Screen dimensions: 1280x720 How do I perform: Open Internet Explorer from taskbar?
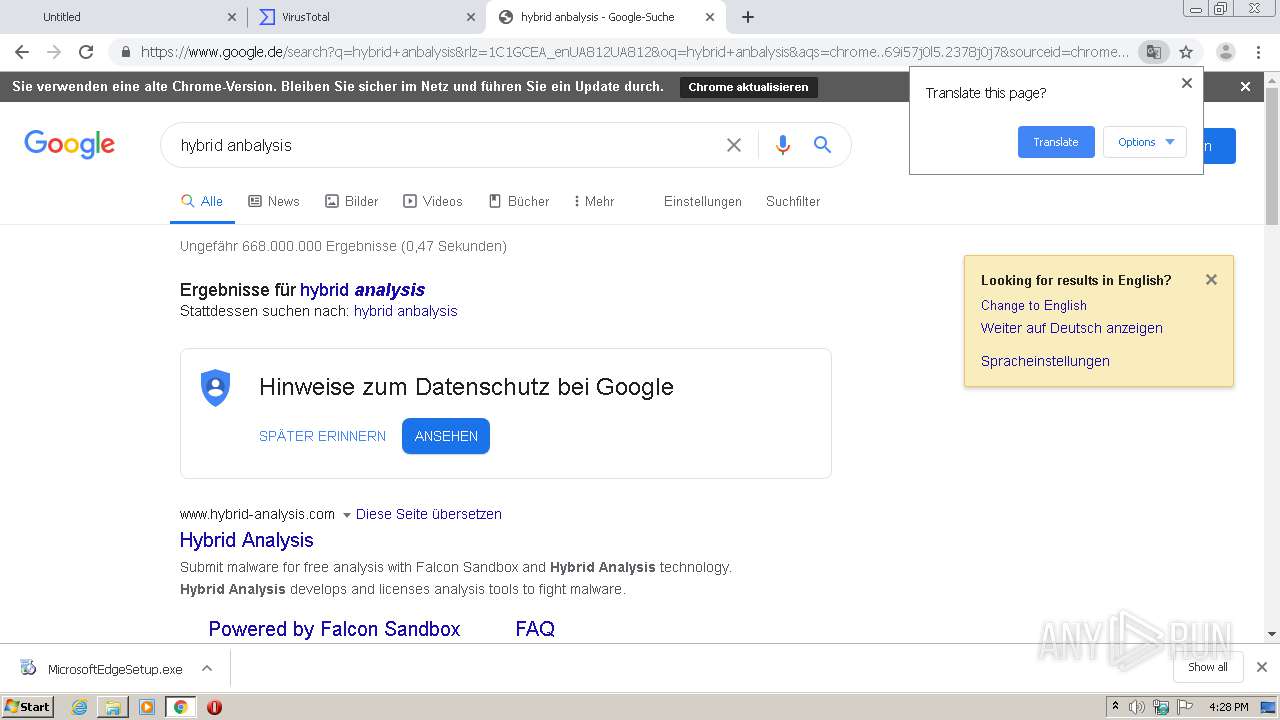pos(79,707)
